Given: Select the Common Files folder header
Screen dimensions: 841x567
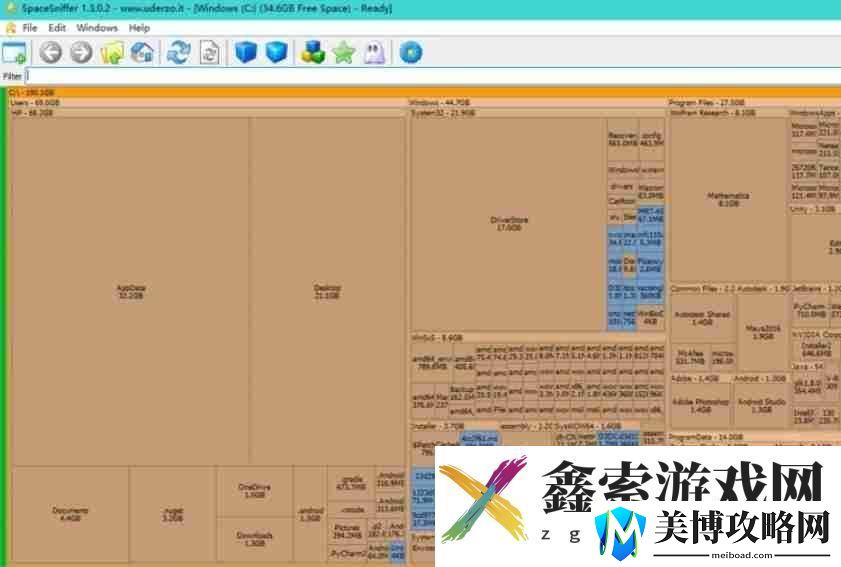Looking at the screenshot, I should point(702,289).
